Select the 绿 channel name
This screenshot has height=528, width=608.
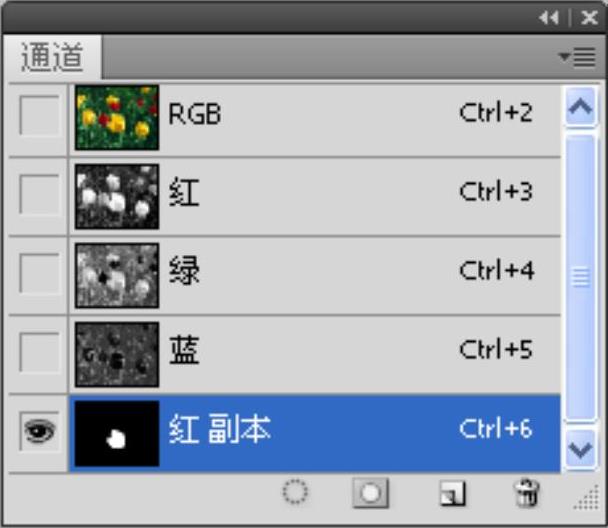(184, 271)
